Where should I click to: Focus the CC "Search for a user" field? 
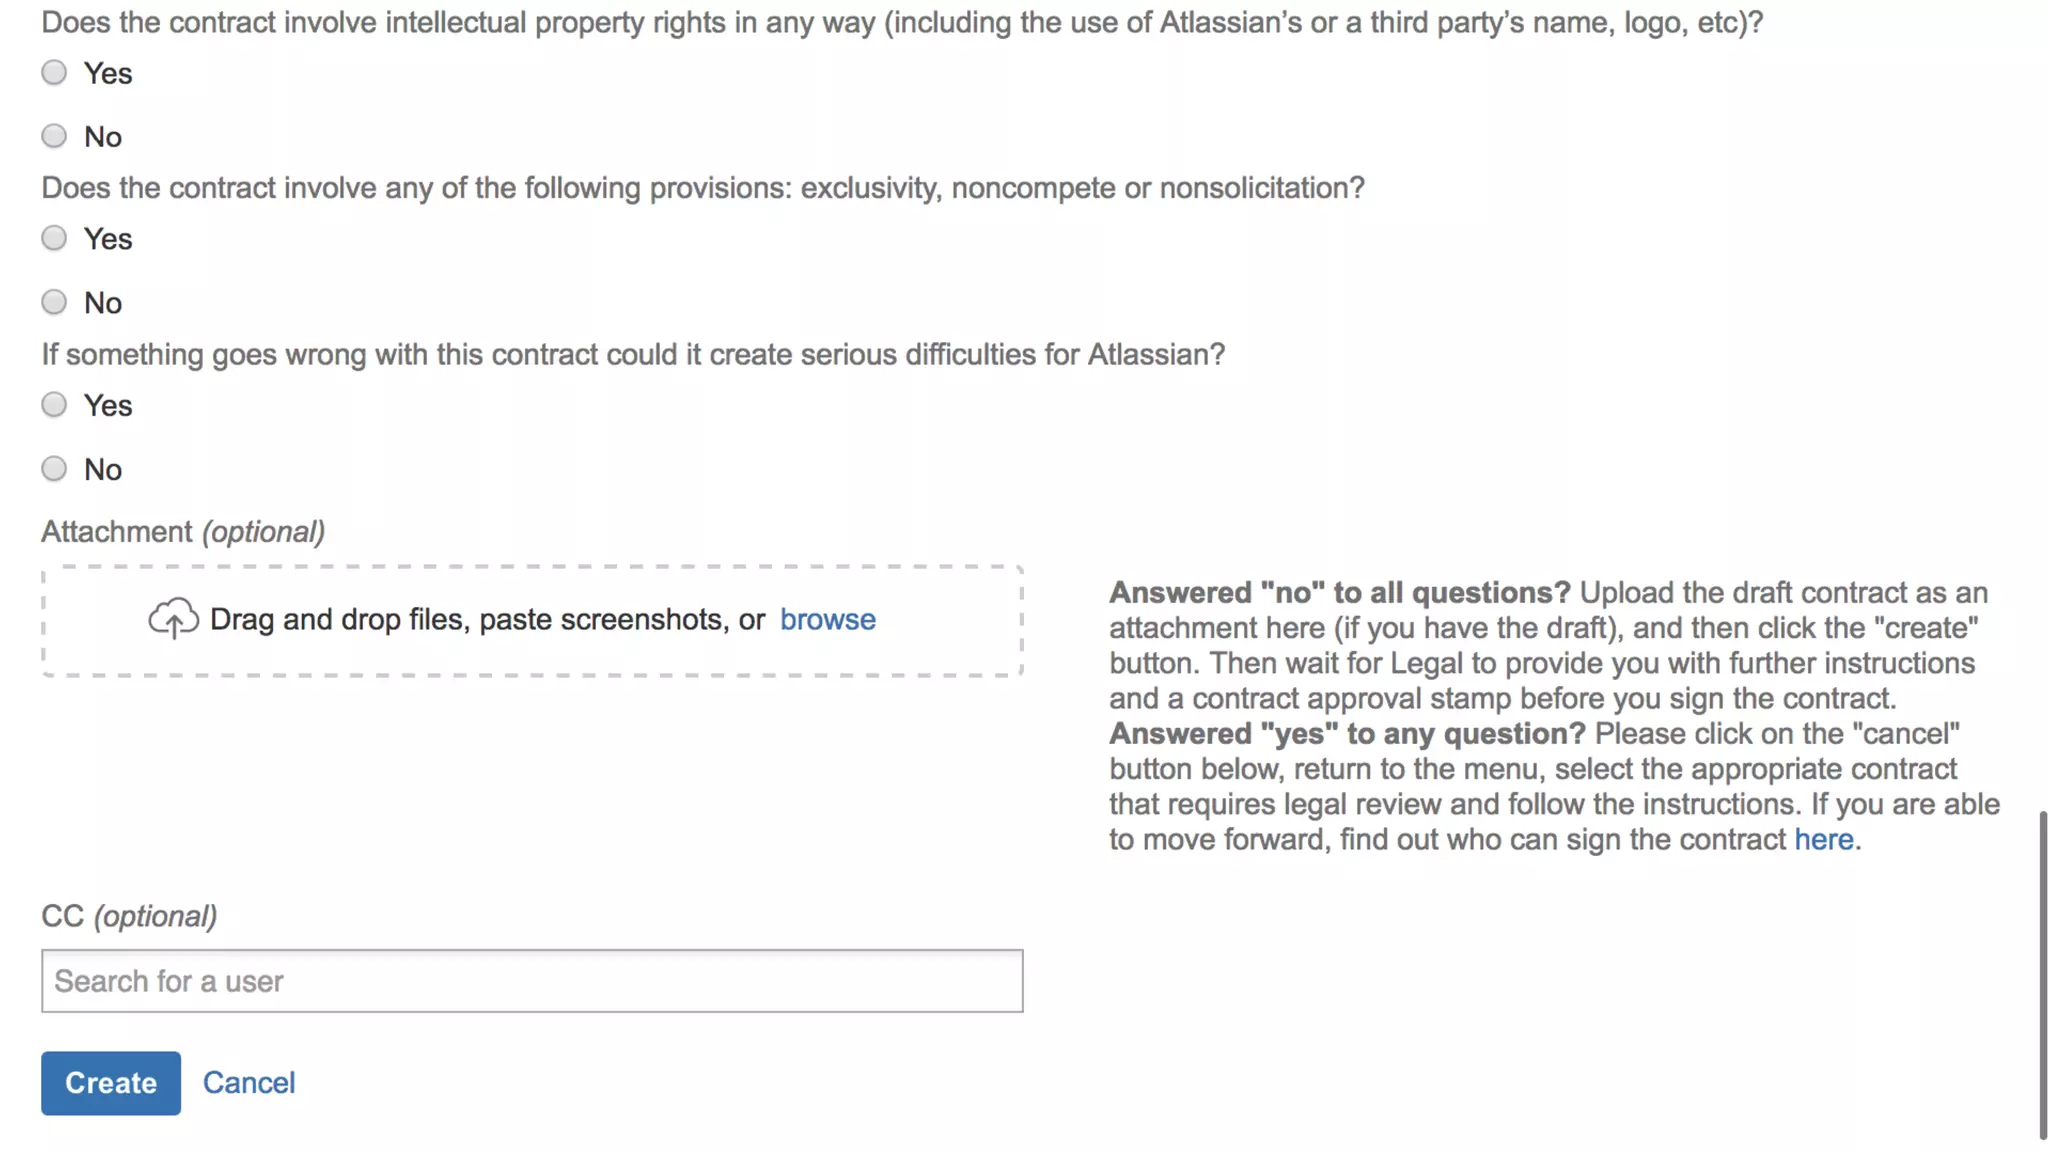[x=532, y=981]
